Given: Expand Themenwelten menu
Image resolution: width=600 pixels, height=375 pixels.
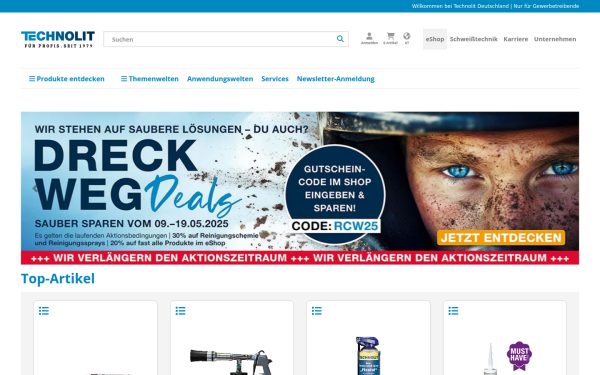Looking at the screenshot, I should click(150, 79).
